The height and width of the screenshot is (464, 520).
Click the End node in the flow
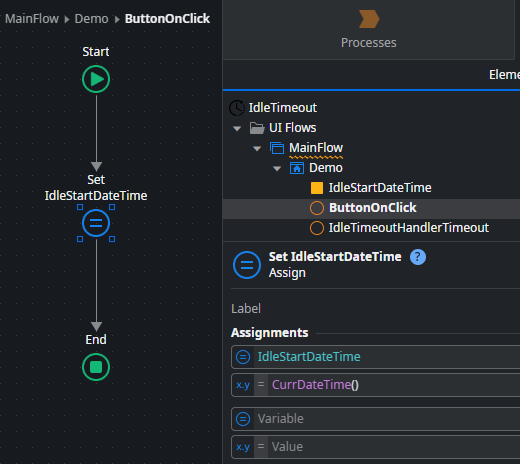tap(96, 367)
